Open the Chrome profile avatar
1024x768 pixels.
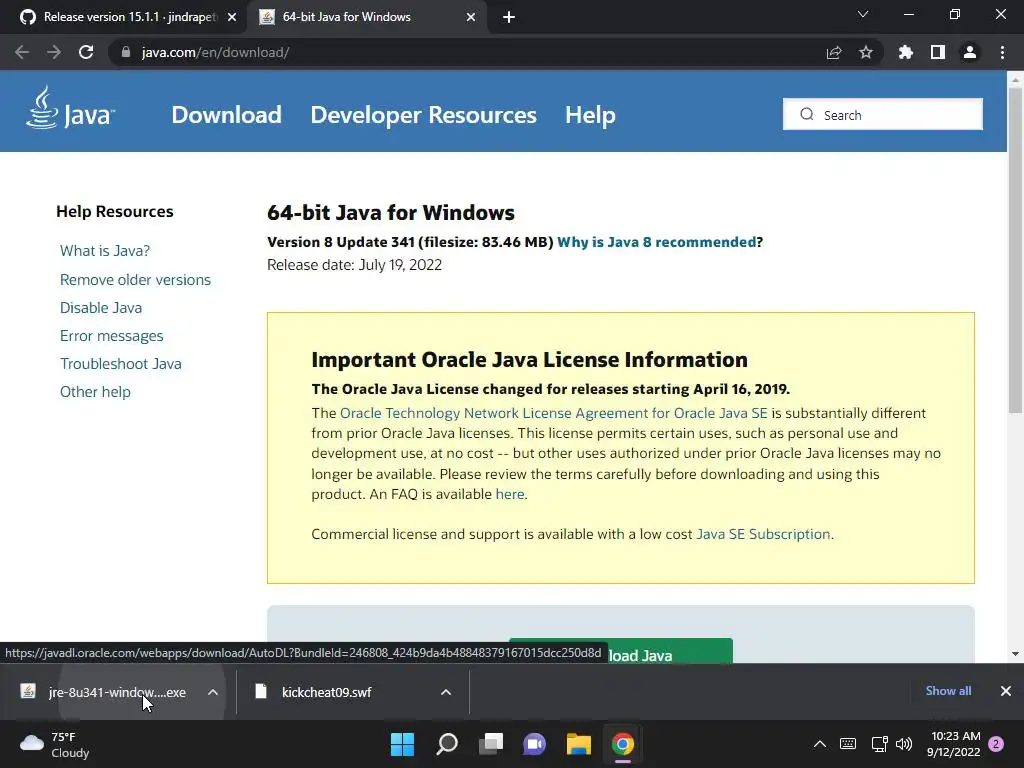[x=970, y=52]
